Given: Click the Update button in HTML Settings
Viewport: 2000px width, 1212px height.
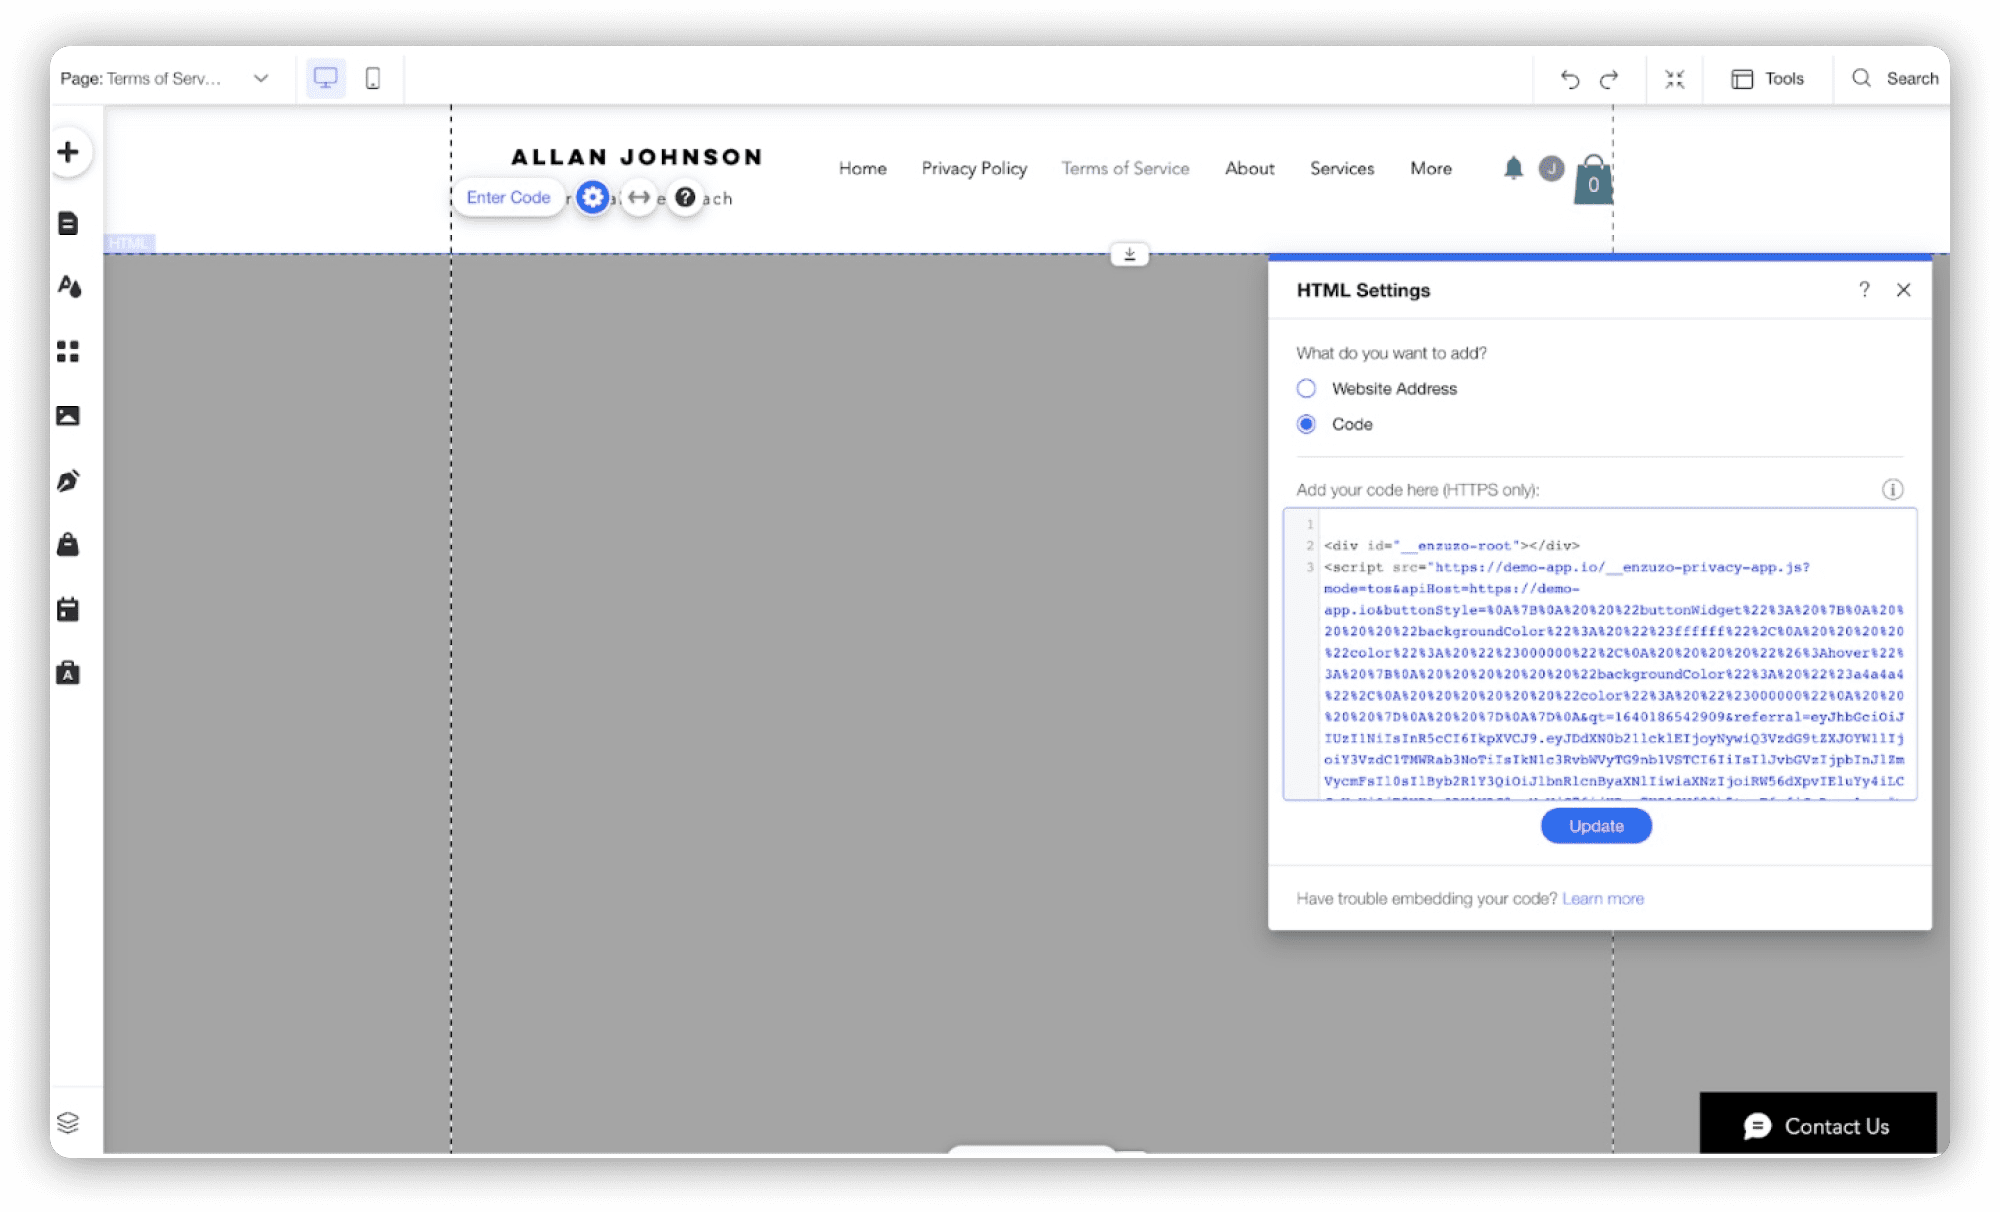Looking at the screenshot, I should [x=1597, y=825].
